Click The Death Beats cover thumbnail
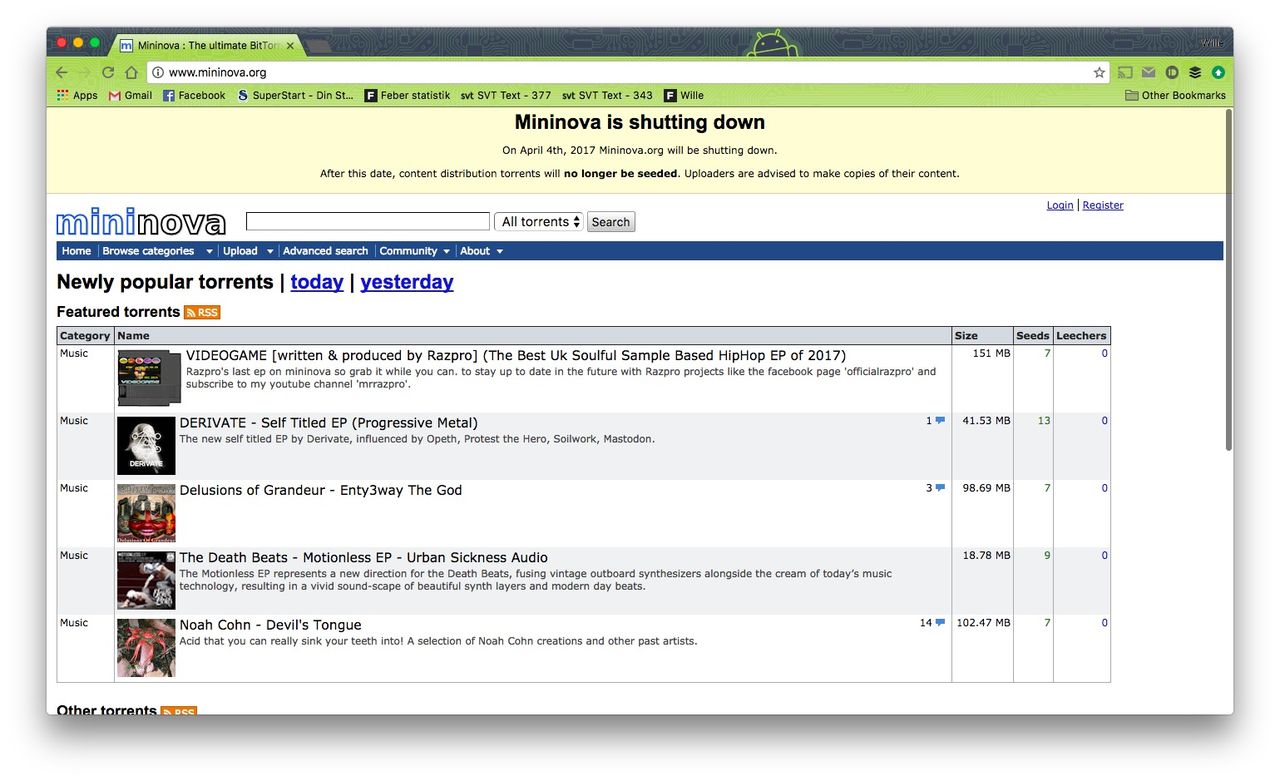This screenshot has height=781, width=1280. pyautogui.click(x=146, y=580)
